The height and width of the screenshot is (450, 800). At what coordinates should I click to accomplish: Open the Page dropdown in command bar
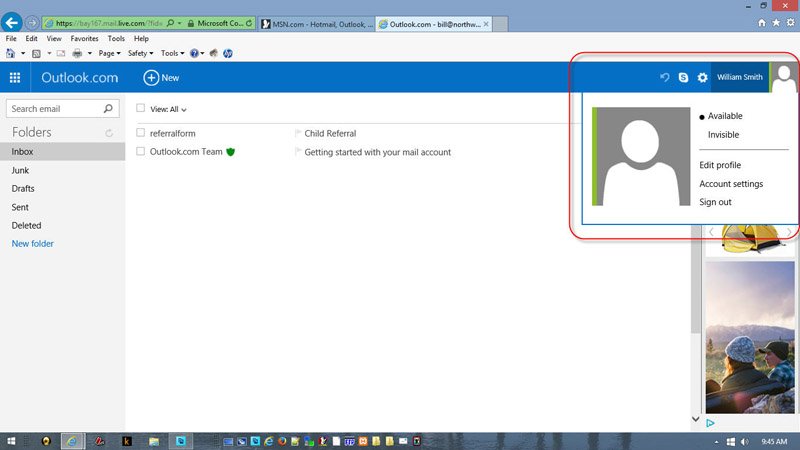click(x=109, y=53)
